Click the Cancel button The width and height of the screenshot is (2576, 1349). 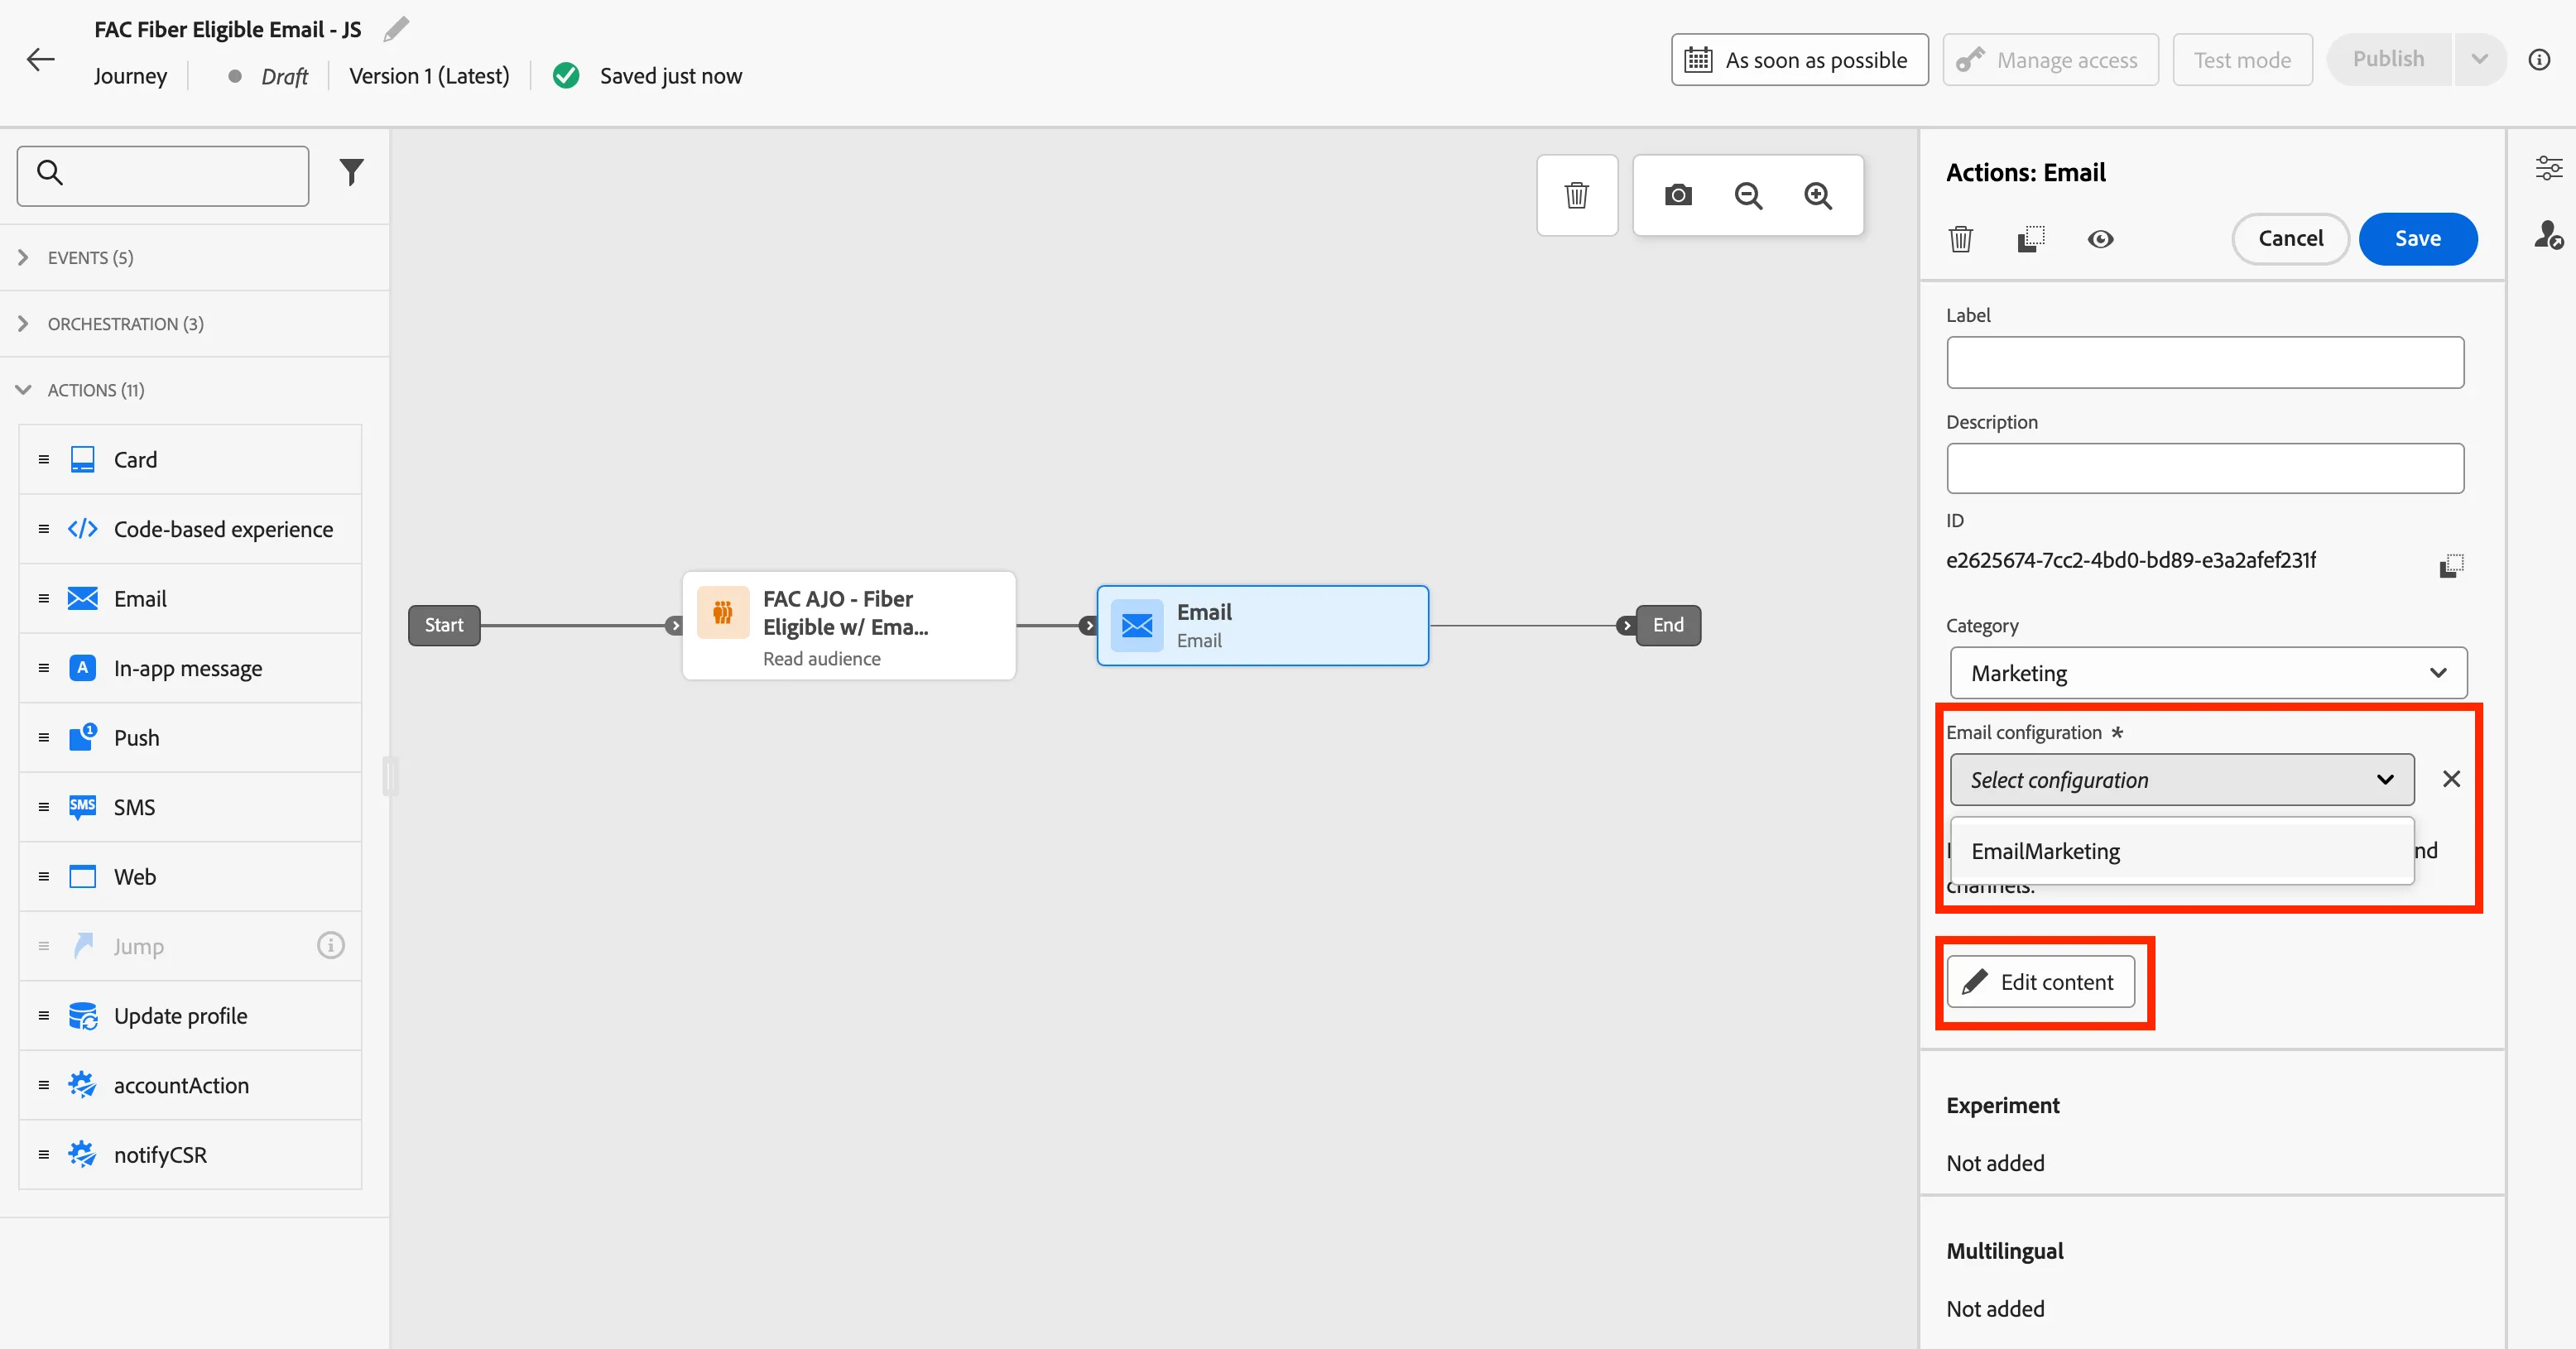[x=2290, y=239]
